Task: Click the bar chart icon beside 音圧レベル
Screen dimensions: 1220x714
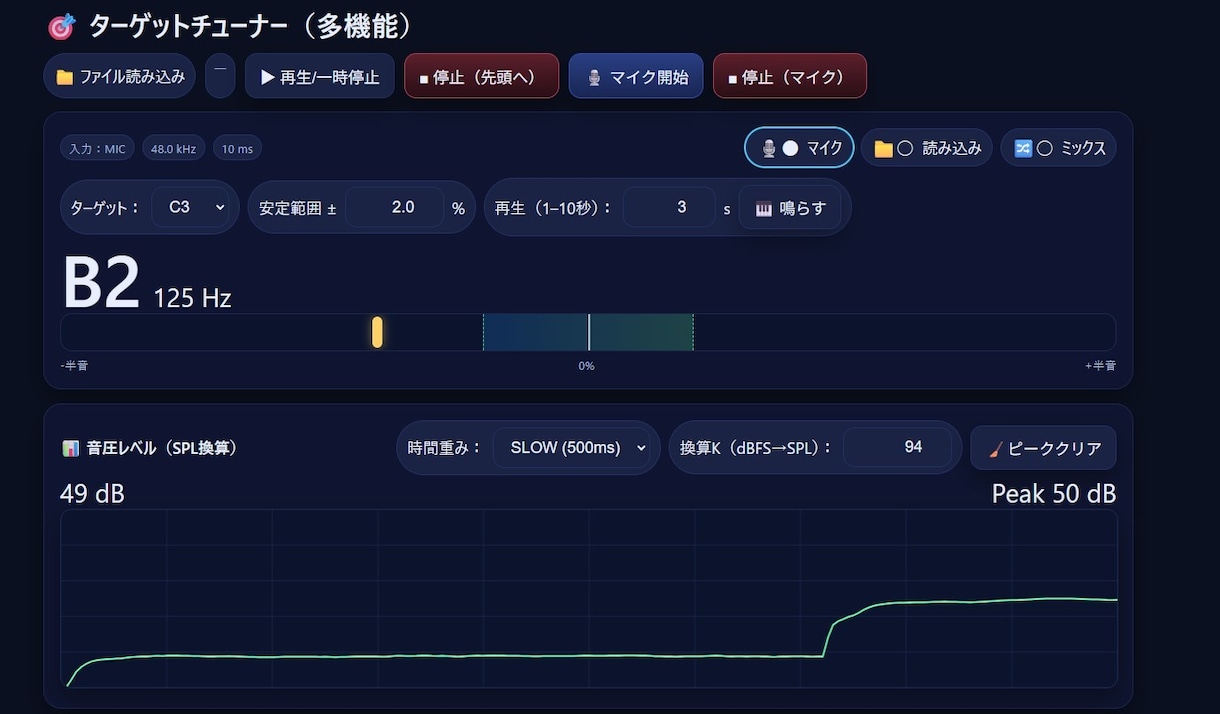Action: pyautogui.click(x=70, y=448)
